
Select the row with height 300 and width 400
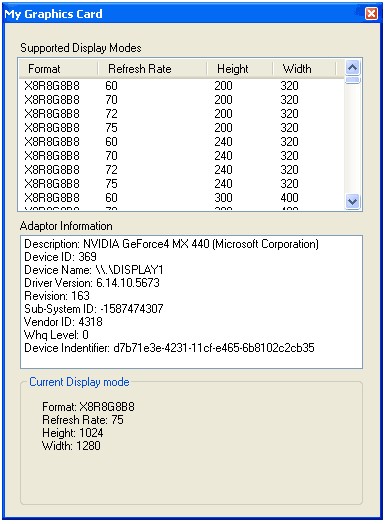point(181,198)
